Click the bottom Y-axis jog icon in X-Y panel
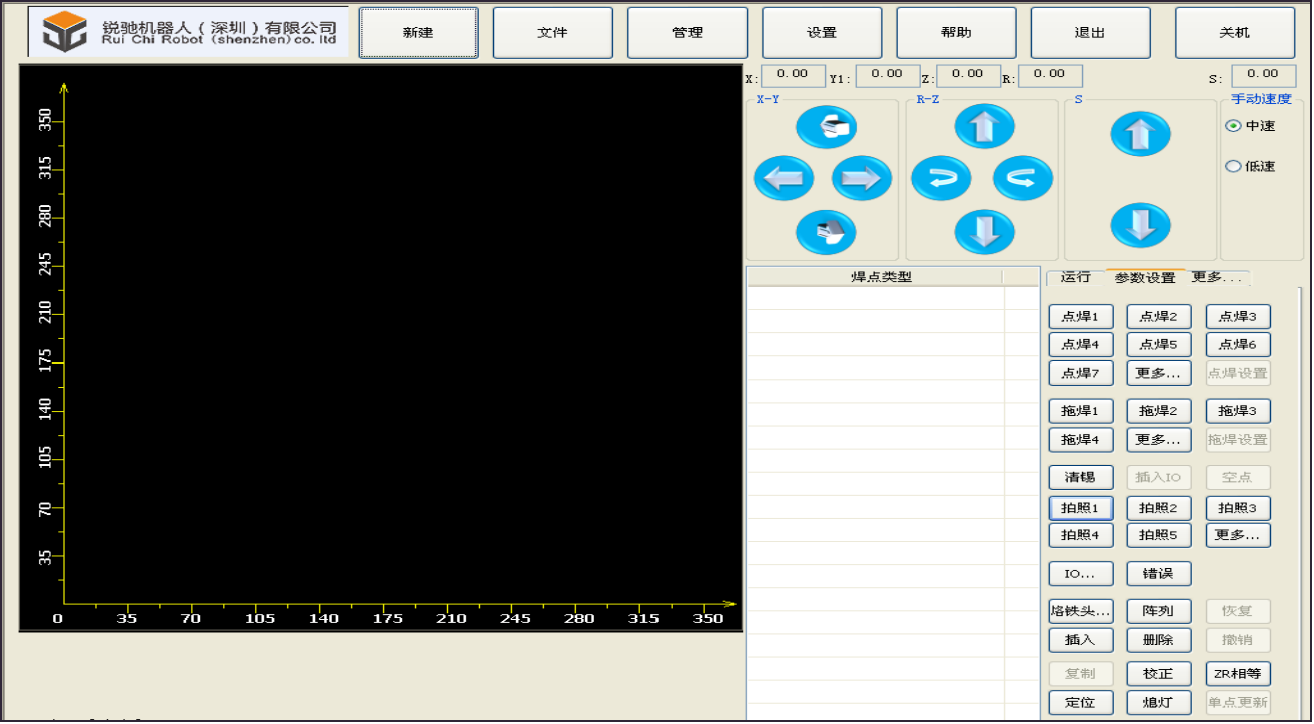 (826, 232)
